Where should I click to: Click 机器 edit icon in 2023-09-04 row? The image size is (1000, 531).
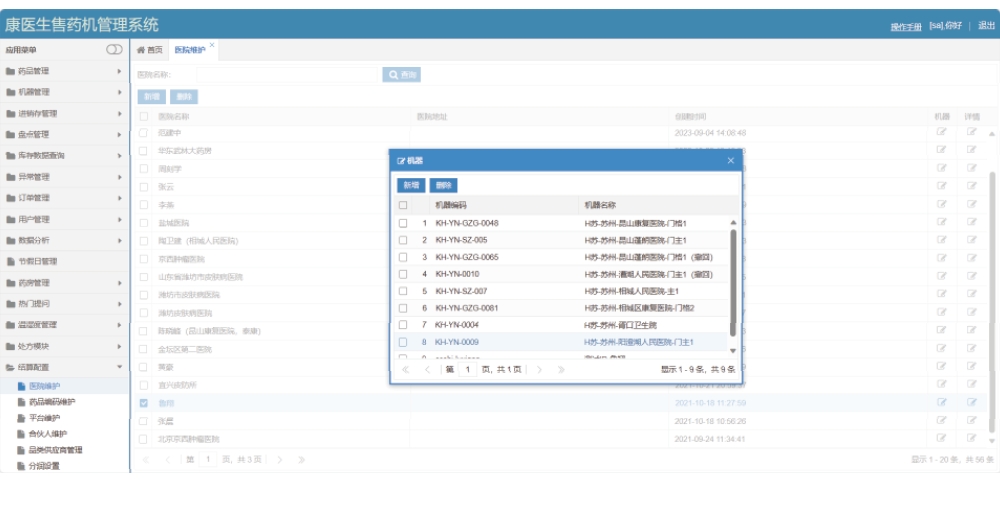coord(941,132)
